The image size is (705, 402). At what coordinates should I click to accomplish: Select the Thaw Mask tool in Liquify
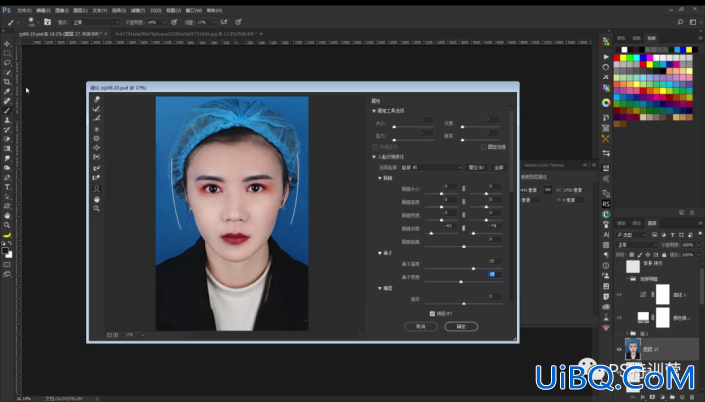coord(97,178)
